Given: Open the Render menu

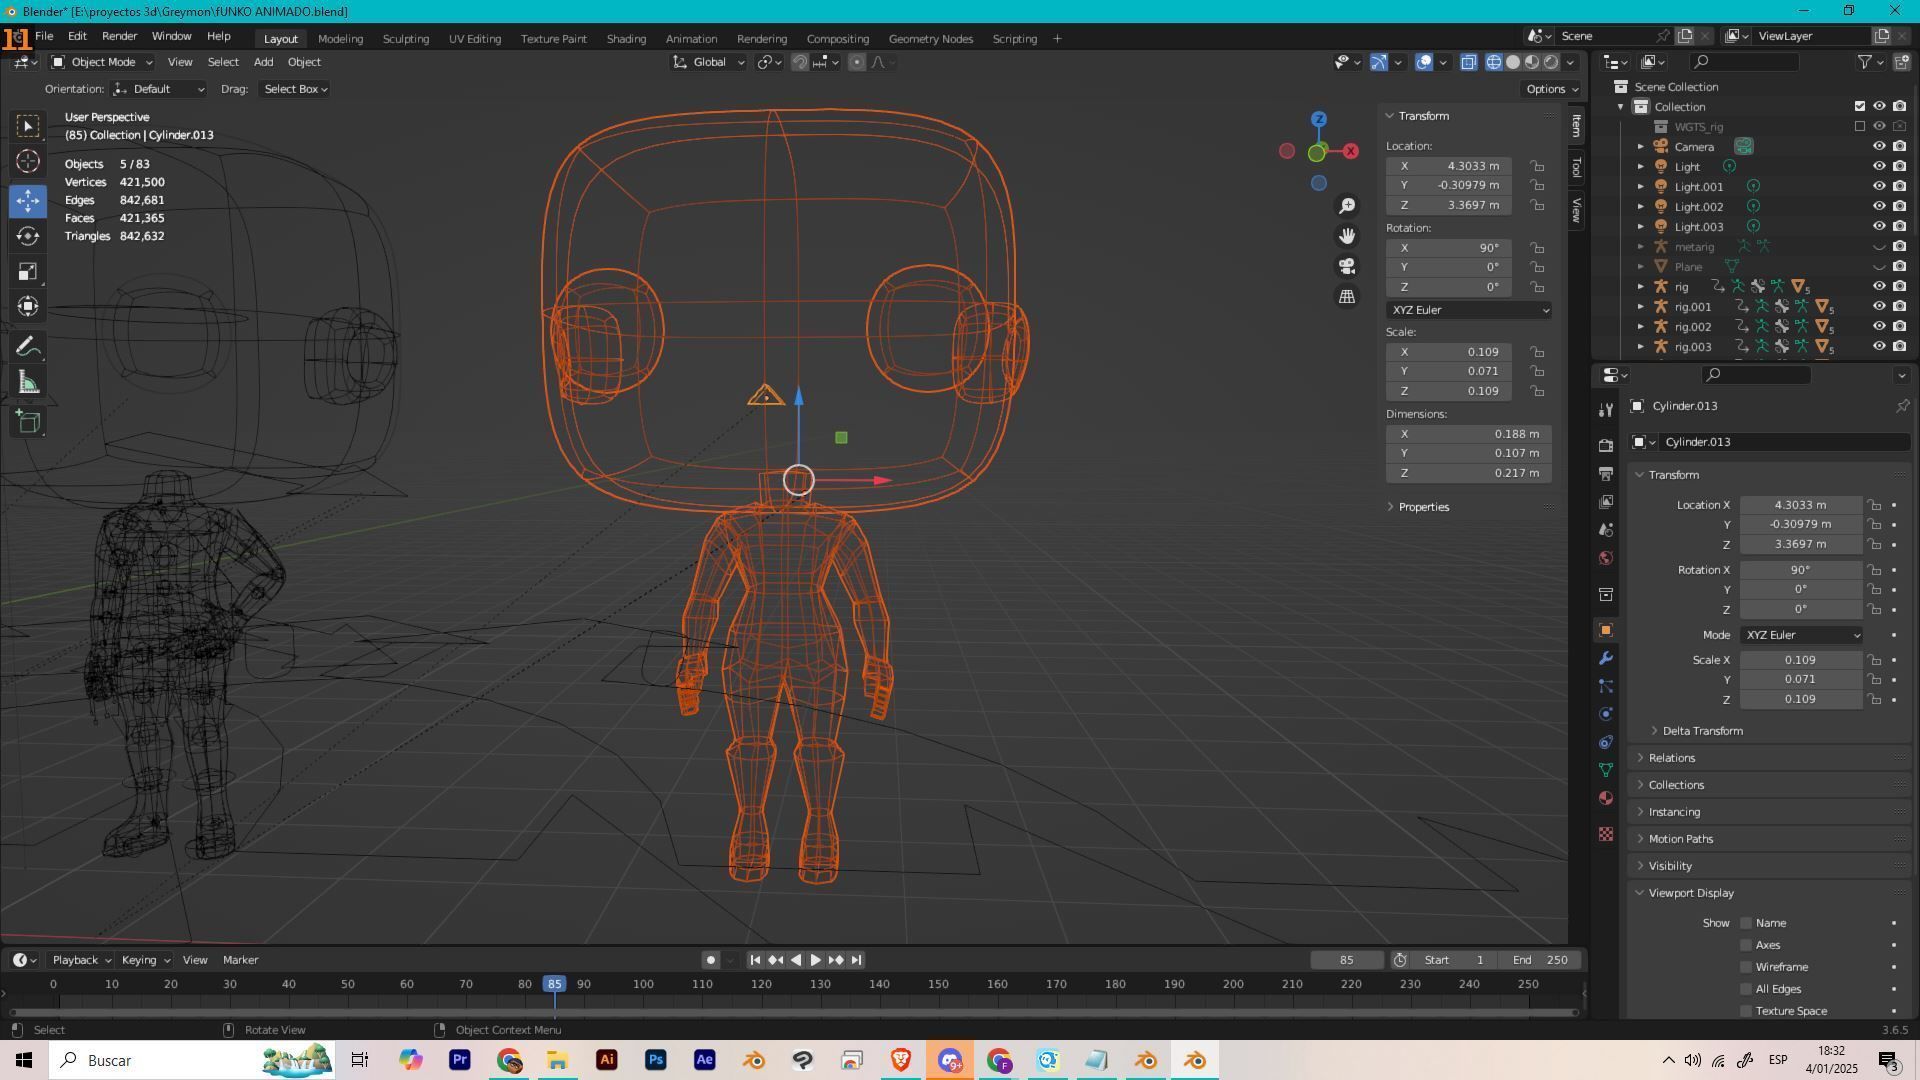Looking at the screenshot, I should point(119,36).
